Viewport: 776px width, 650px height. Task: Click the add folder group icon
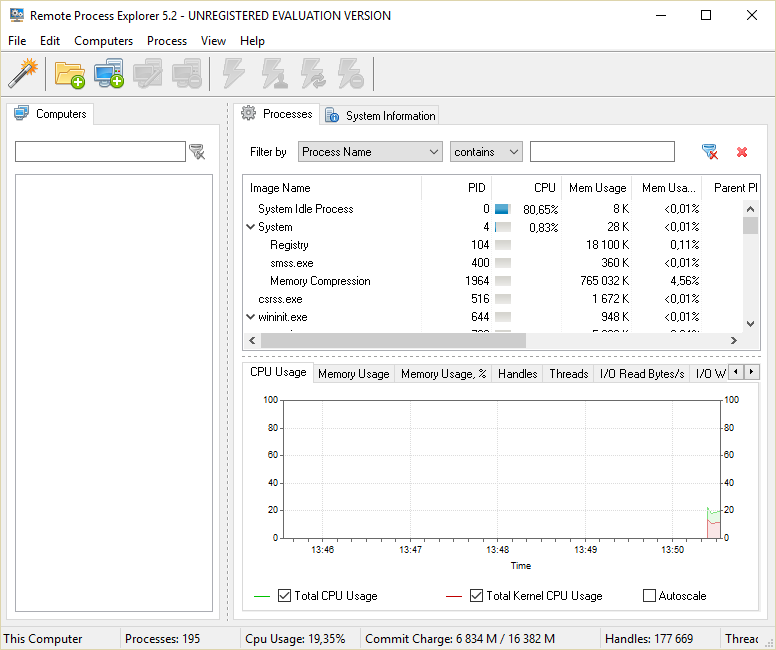coord(69,74)
